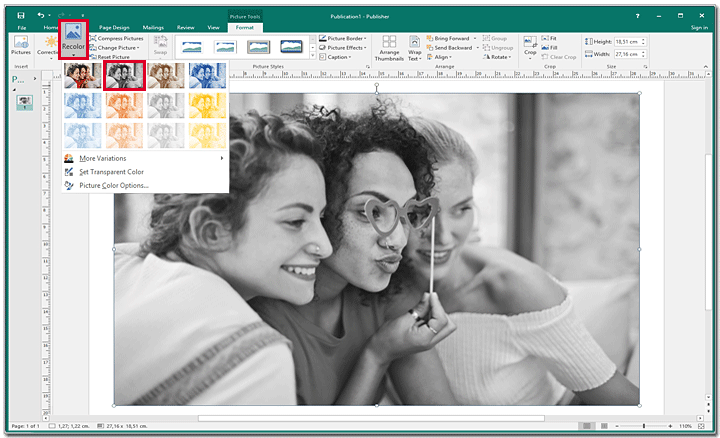Increase Height with the stepper arrow
The width and height of the screenshot is (720, 438).
pos(643,40)
